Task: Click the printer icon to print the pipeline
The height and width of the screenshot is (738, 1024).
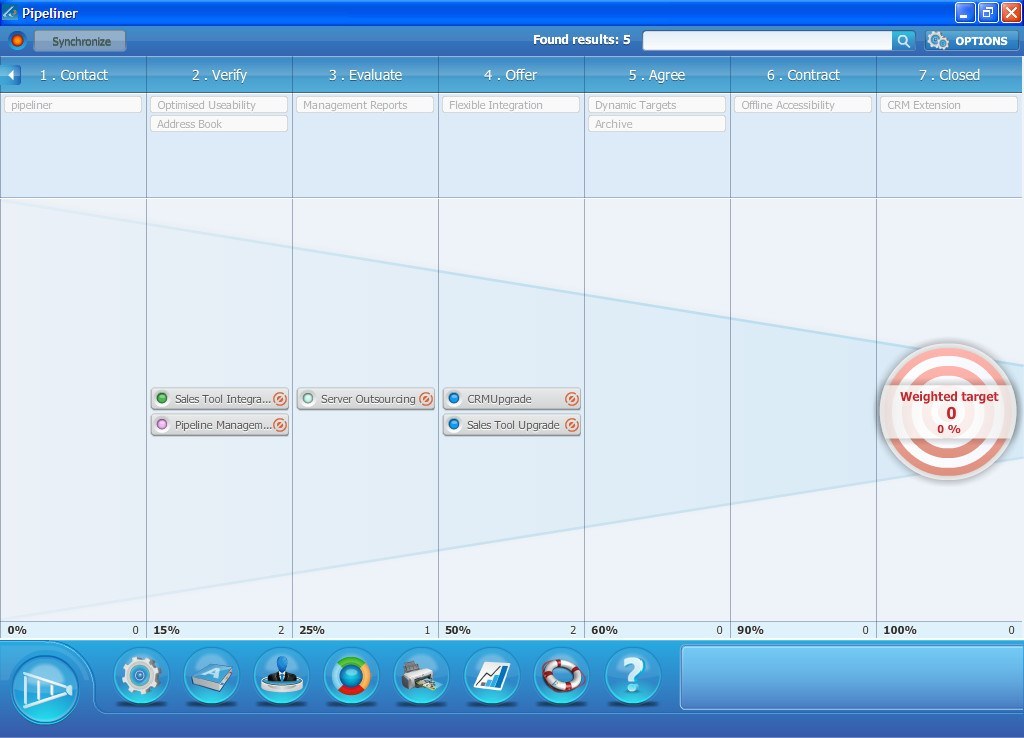Action: tap(421, 677)
